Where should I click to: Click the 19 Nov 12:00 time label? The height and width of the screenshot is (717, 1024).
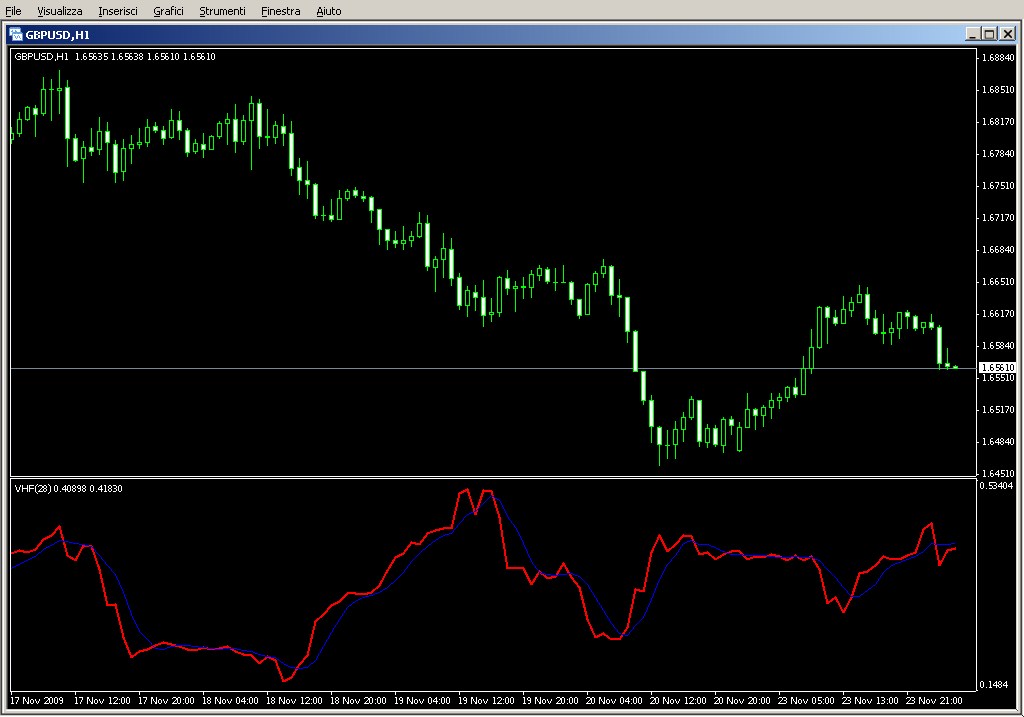487,701
